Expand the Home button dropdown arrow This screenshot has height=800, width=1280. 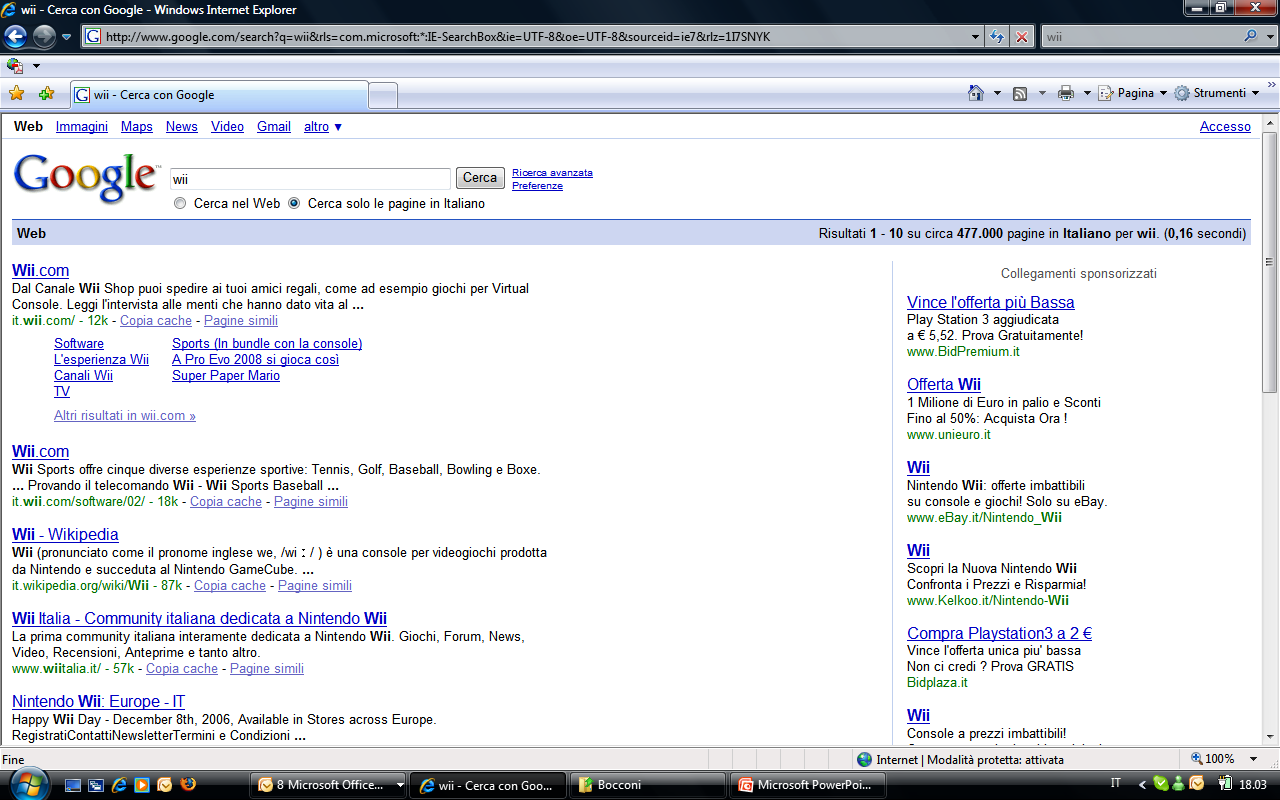tap(997, 93)
